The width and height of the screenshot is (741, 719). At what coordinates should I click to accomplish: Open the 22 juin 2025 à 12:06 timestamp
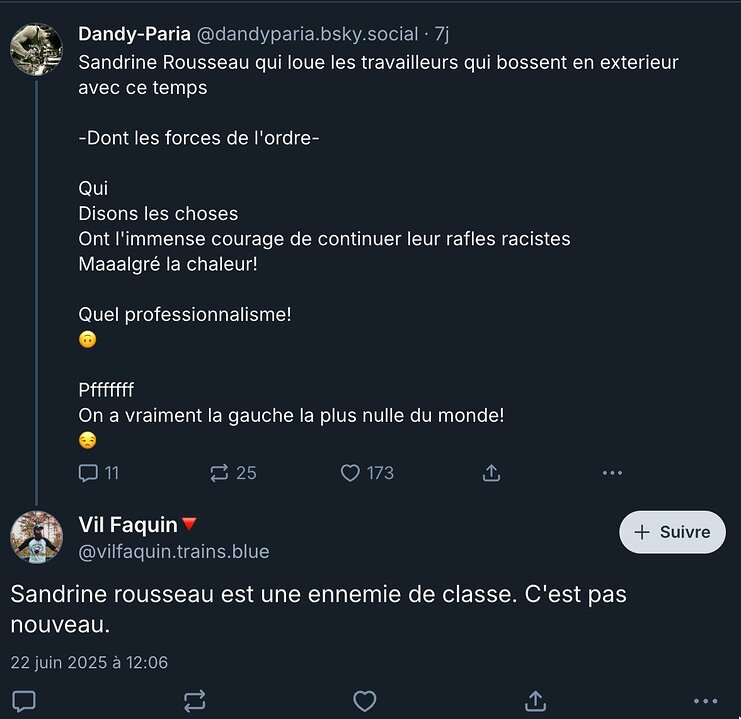tap(89, 662)
